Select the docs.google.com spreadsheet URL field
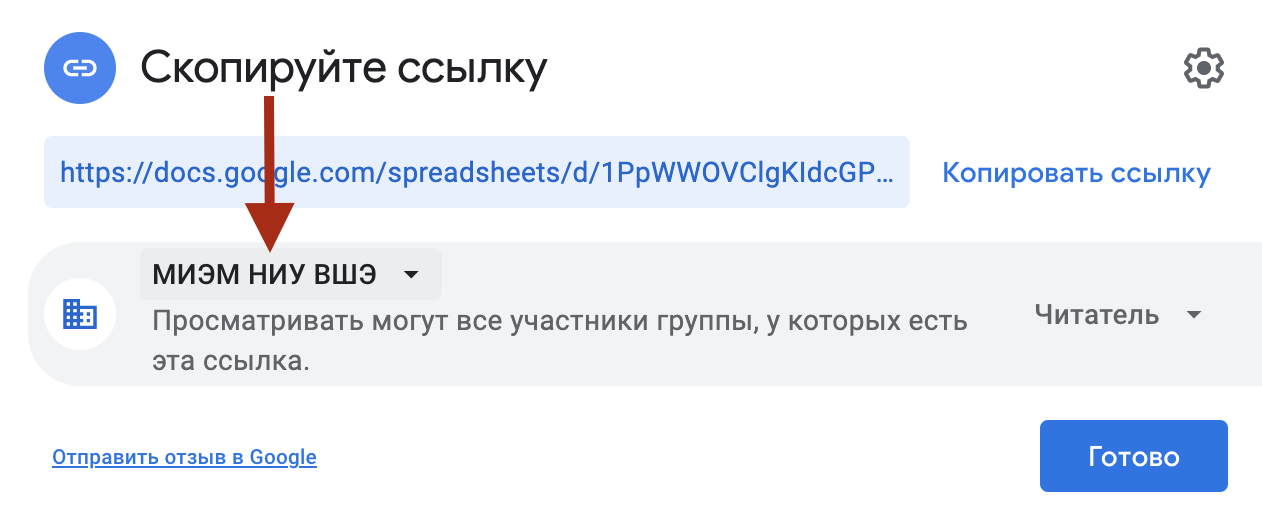The width and height of the screenshot is (1262, 506). pyautogui.click(x=476, y=172)
